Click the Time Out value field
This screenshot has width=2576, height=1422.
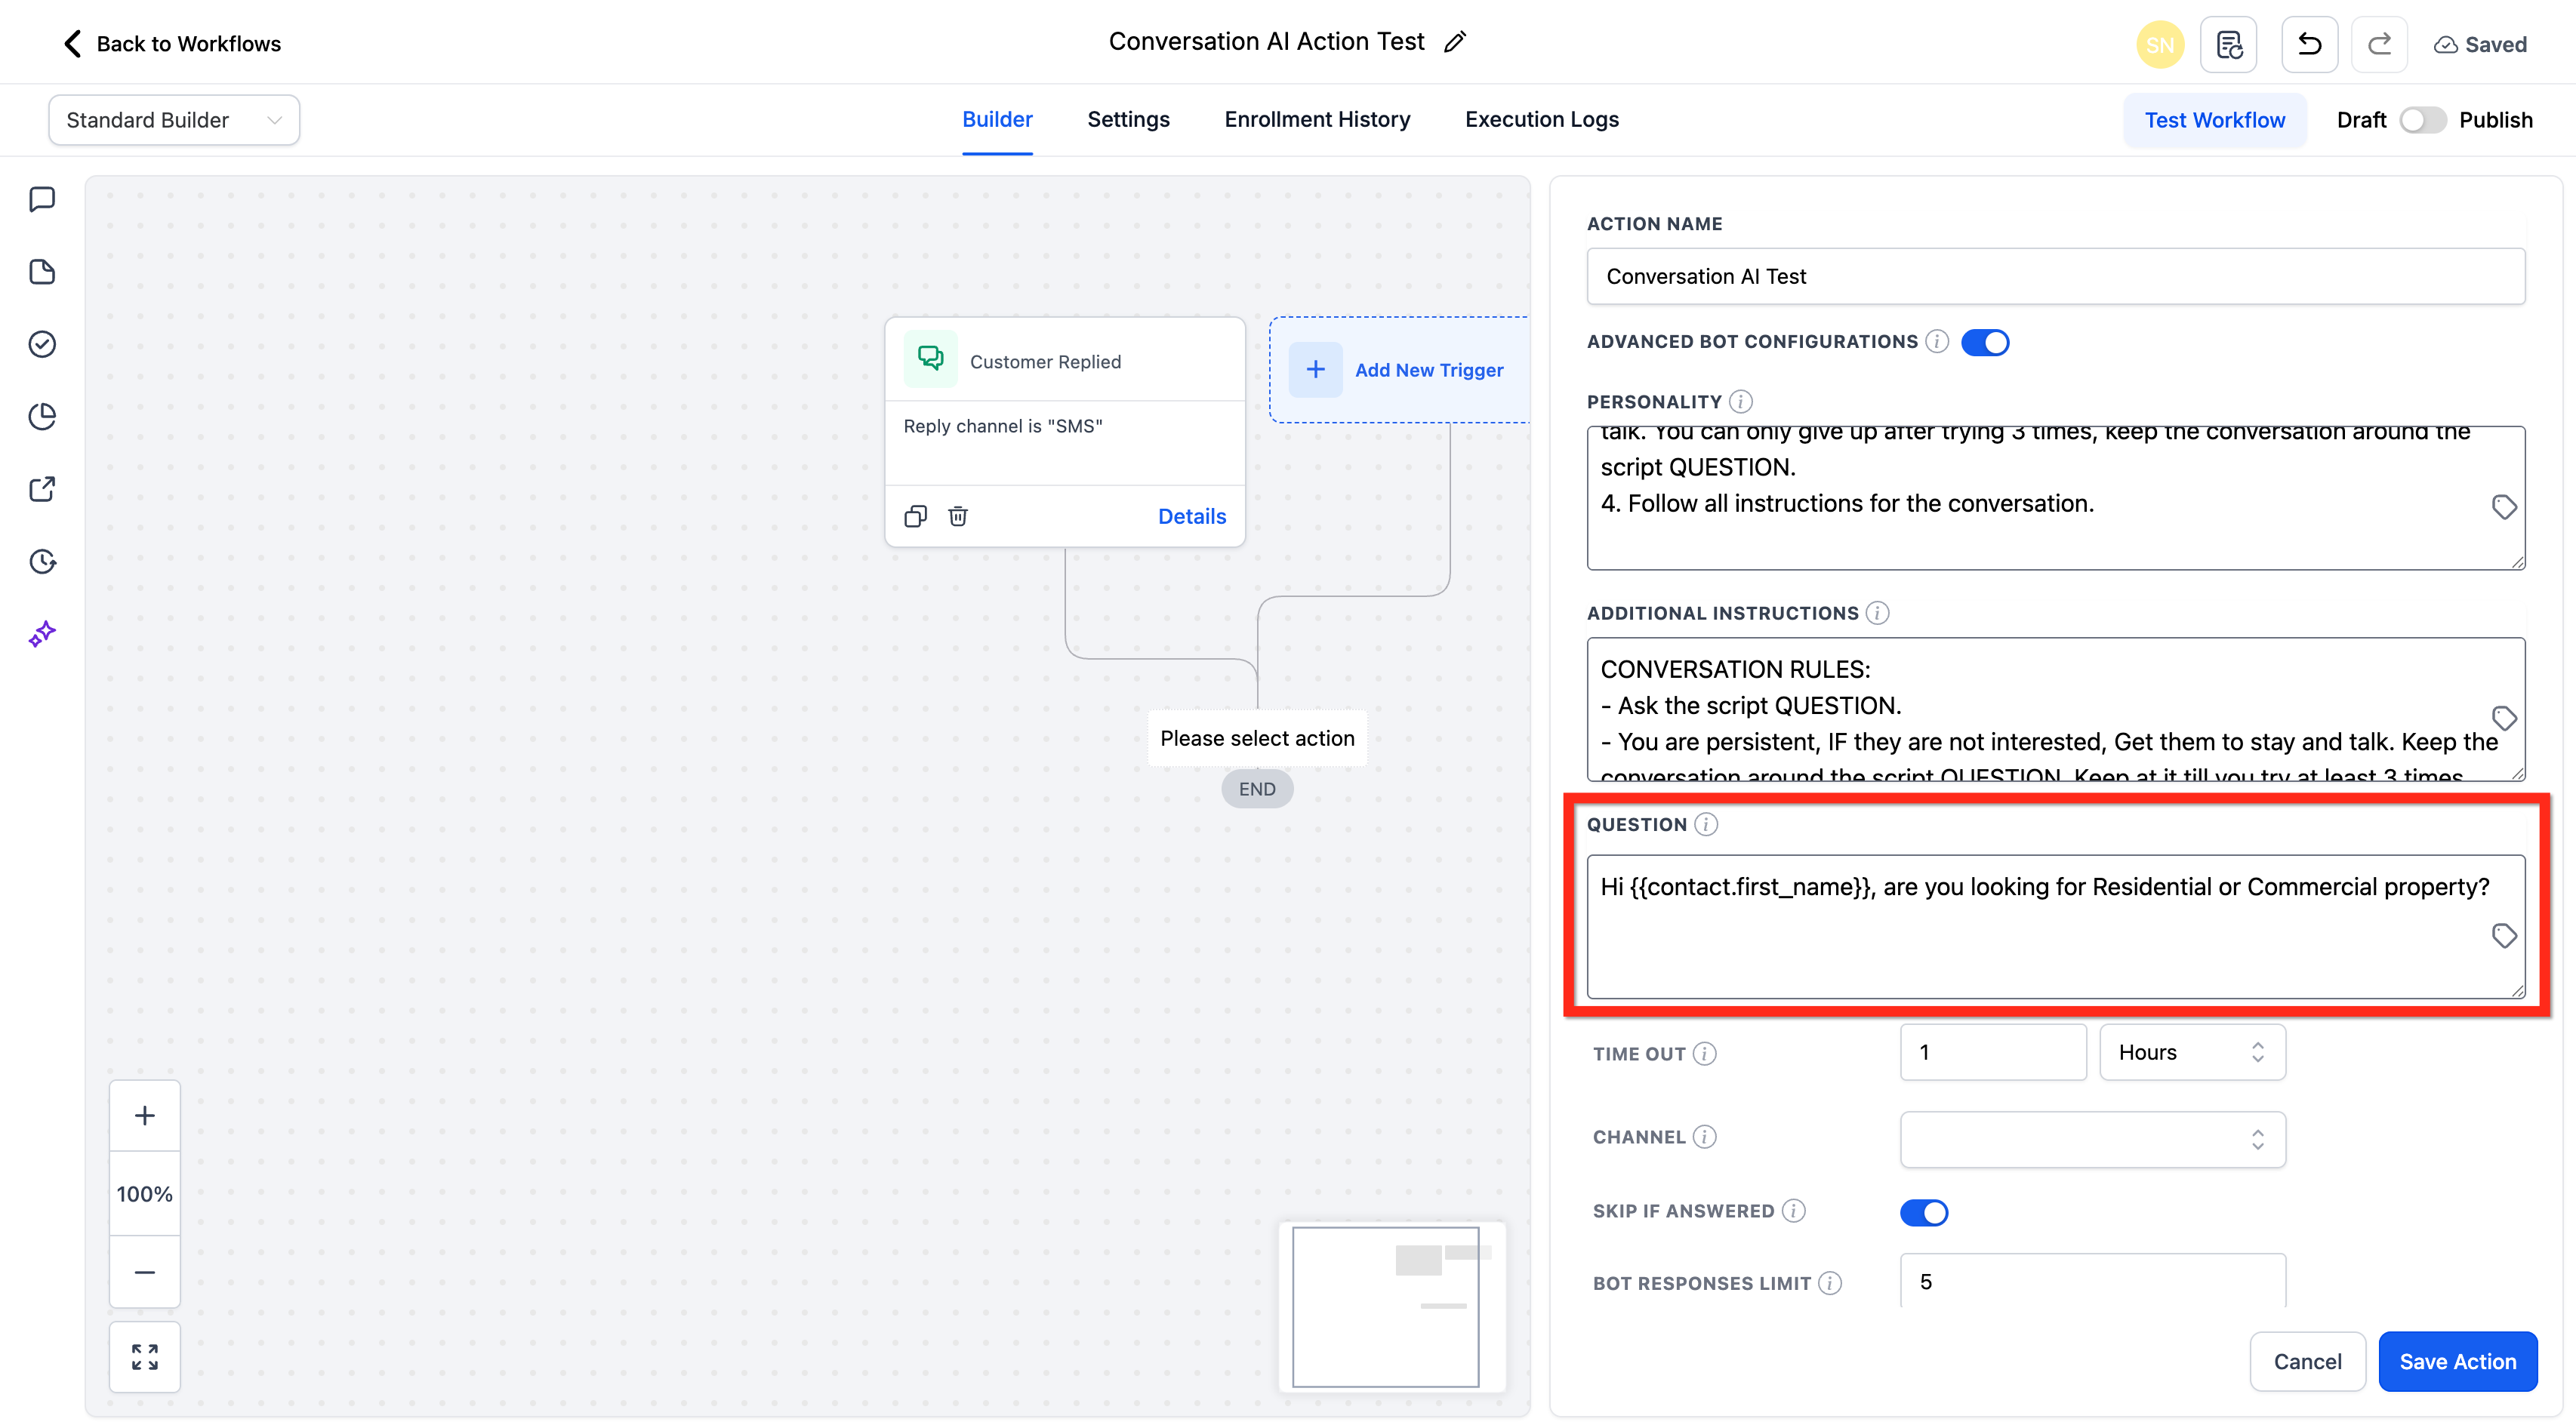point(1993,1052)
